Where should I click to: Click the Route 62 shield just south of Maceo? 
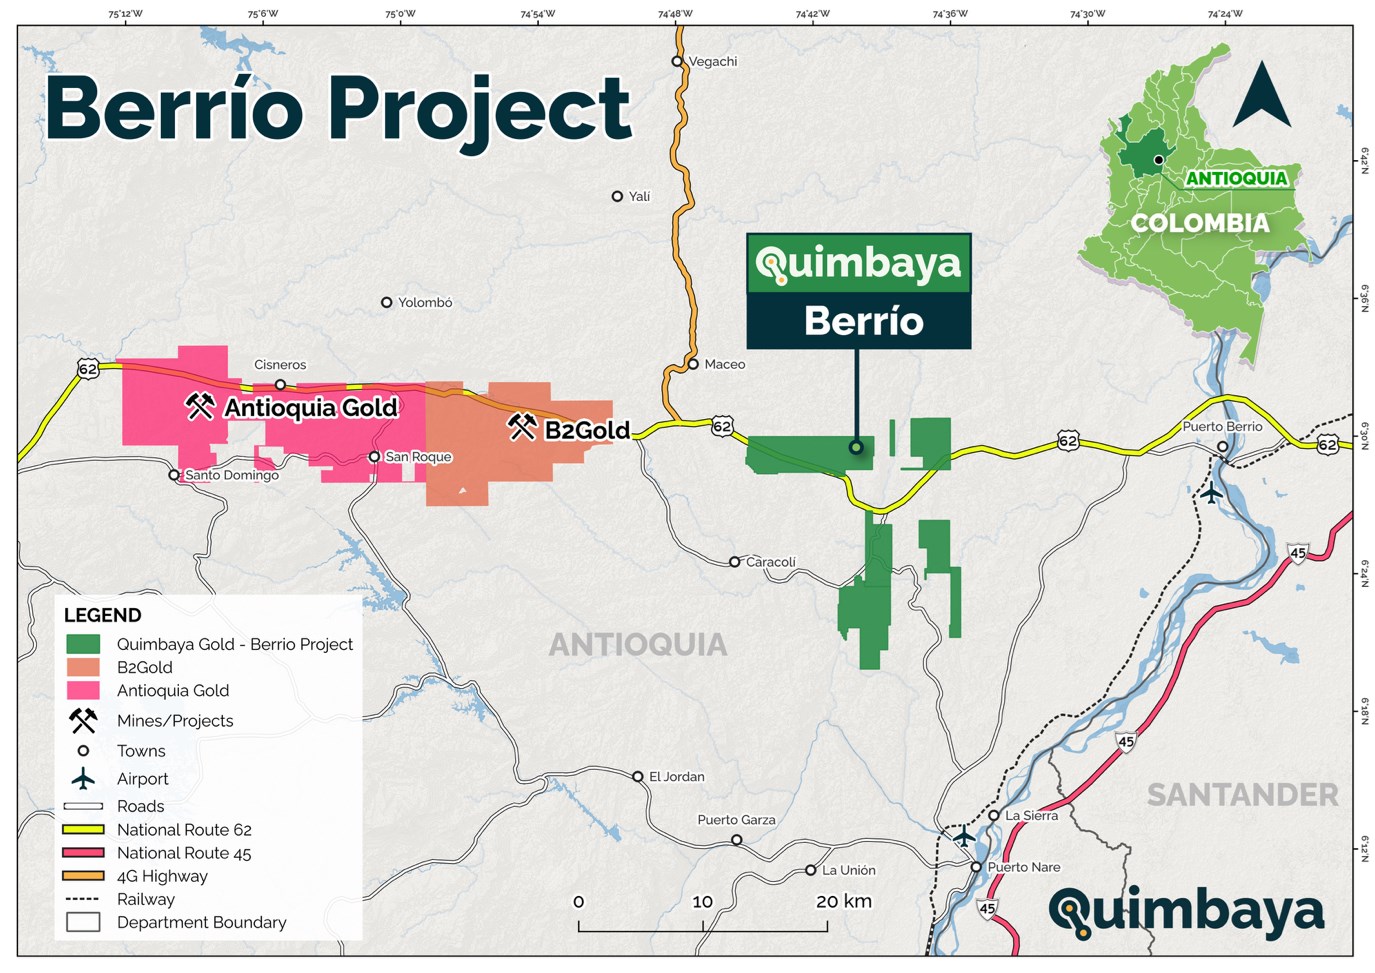point(722,426)
